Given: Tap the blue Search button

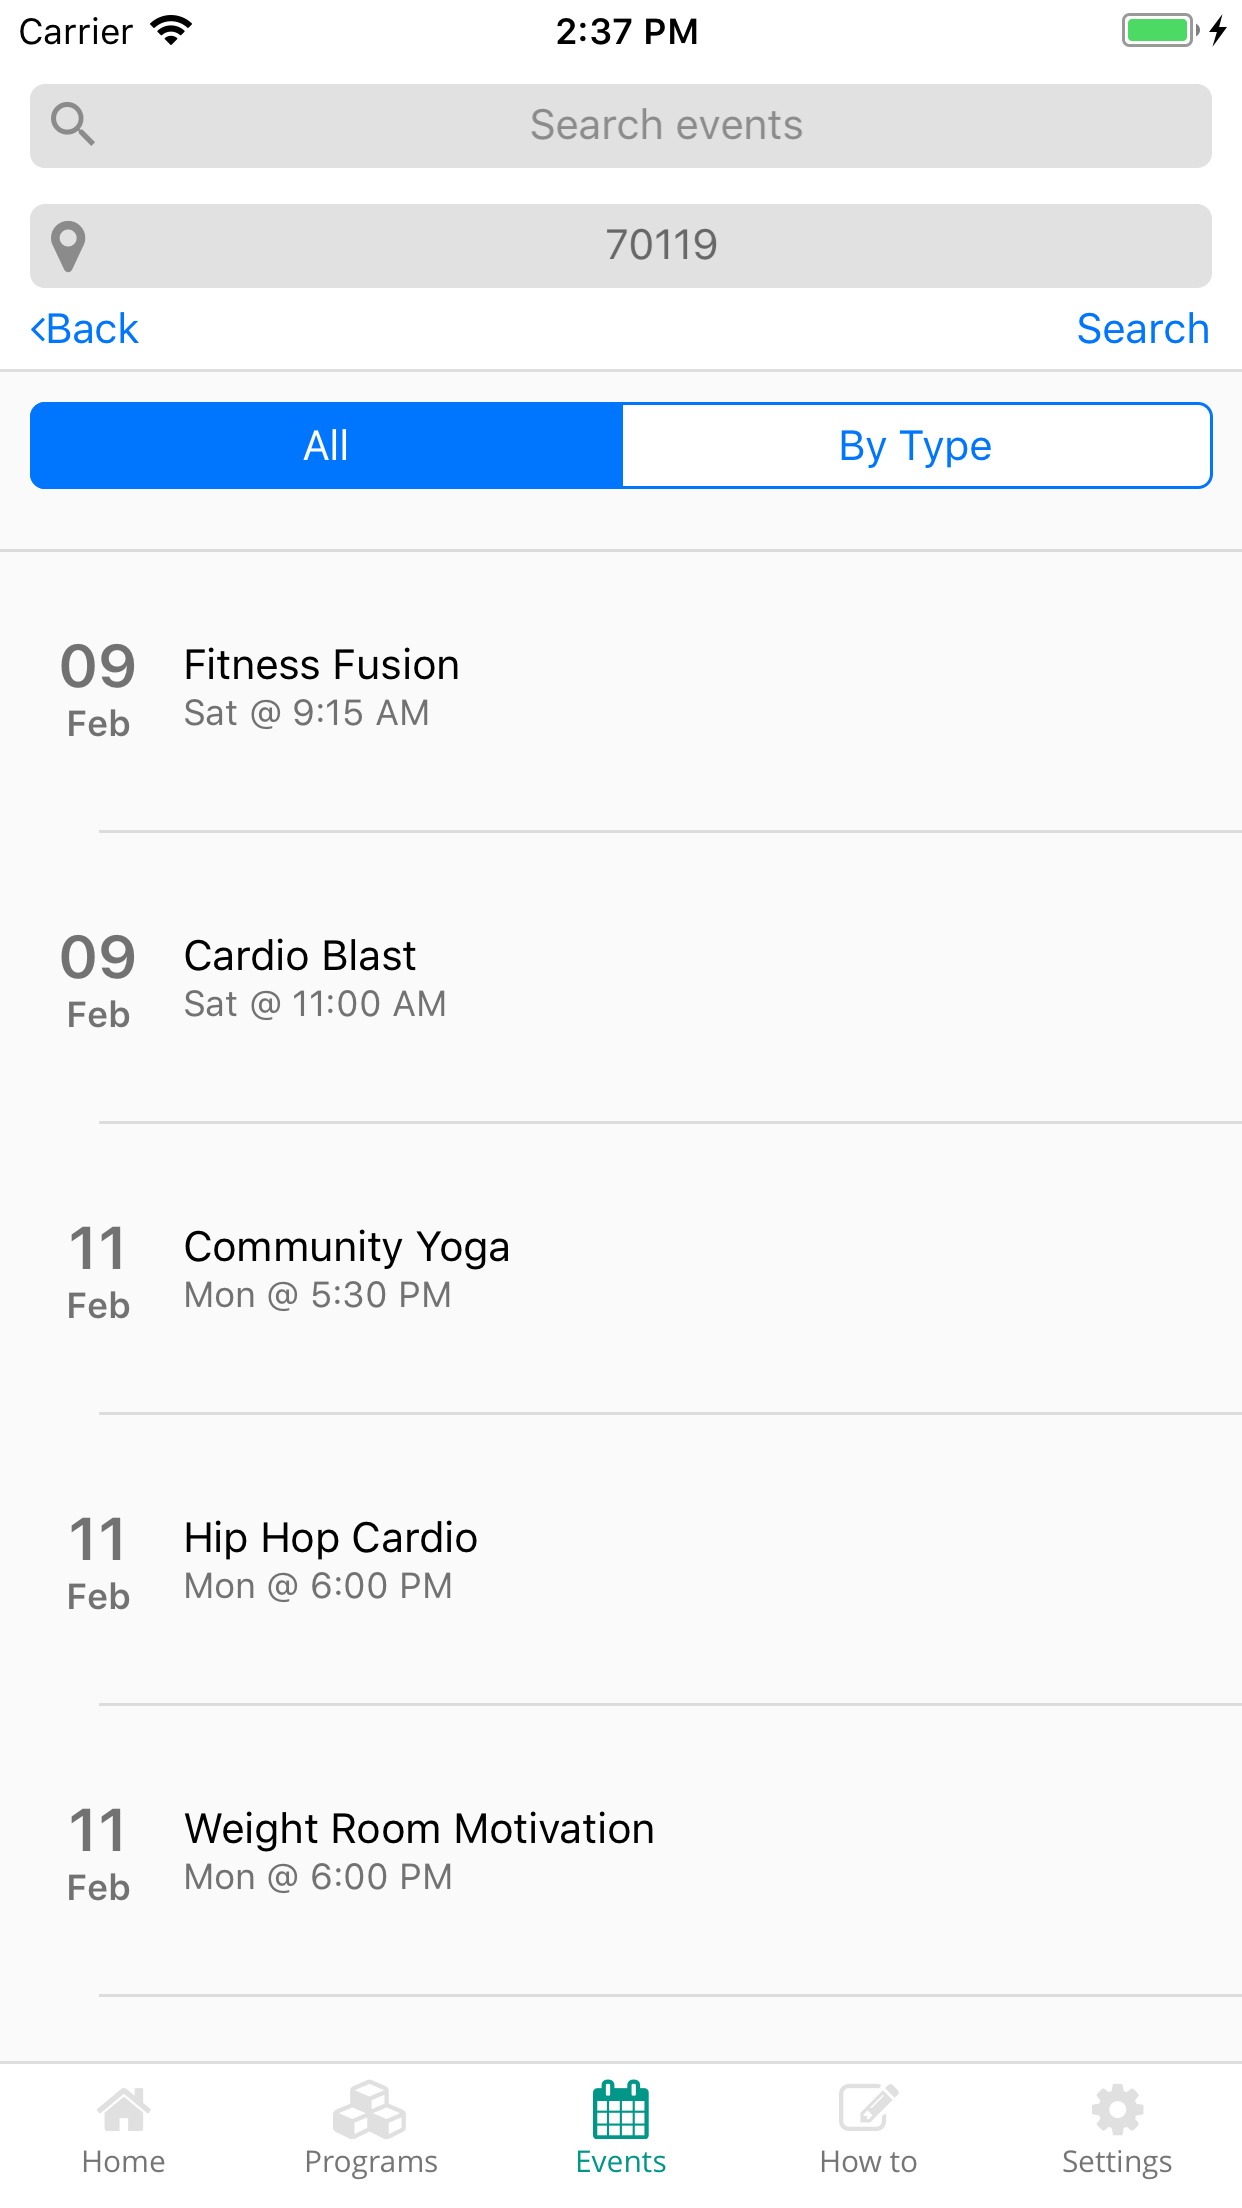Looking at the screenshot, I should 1143,329.
